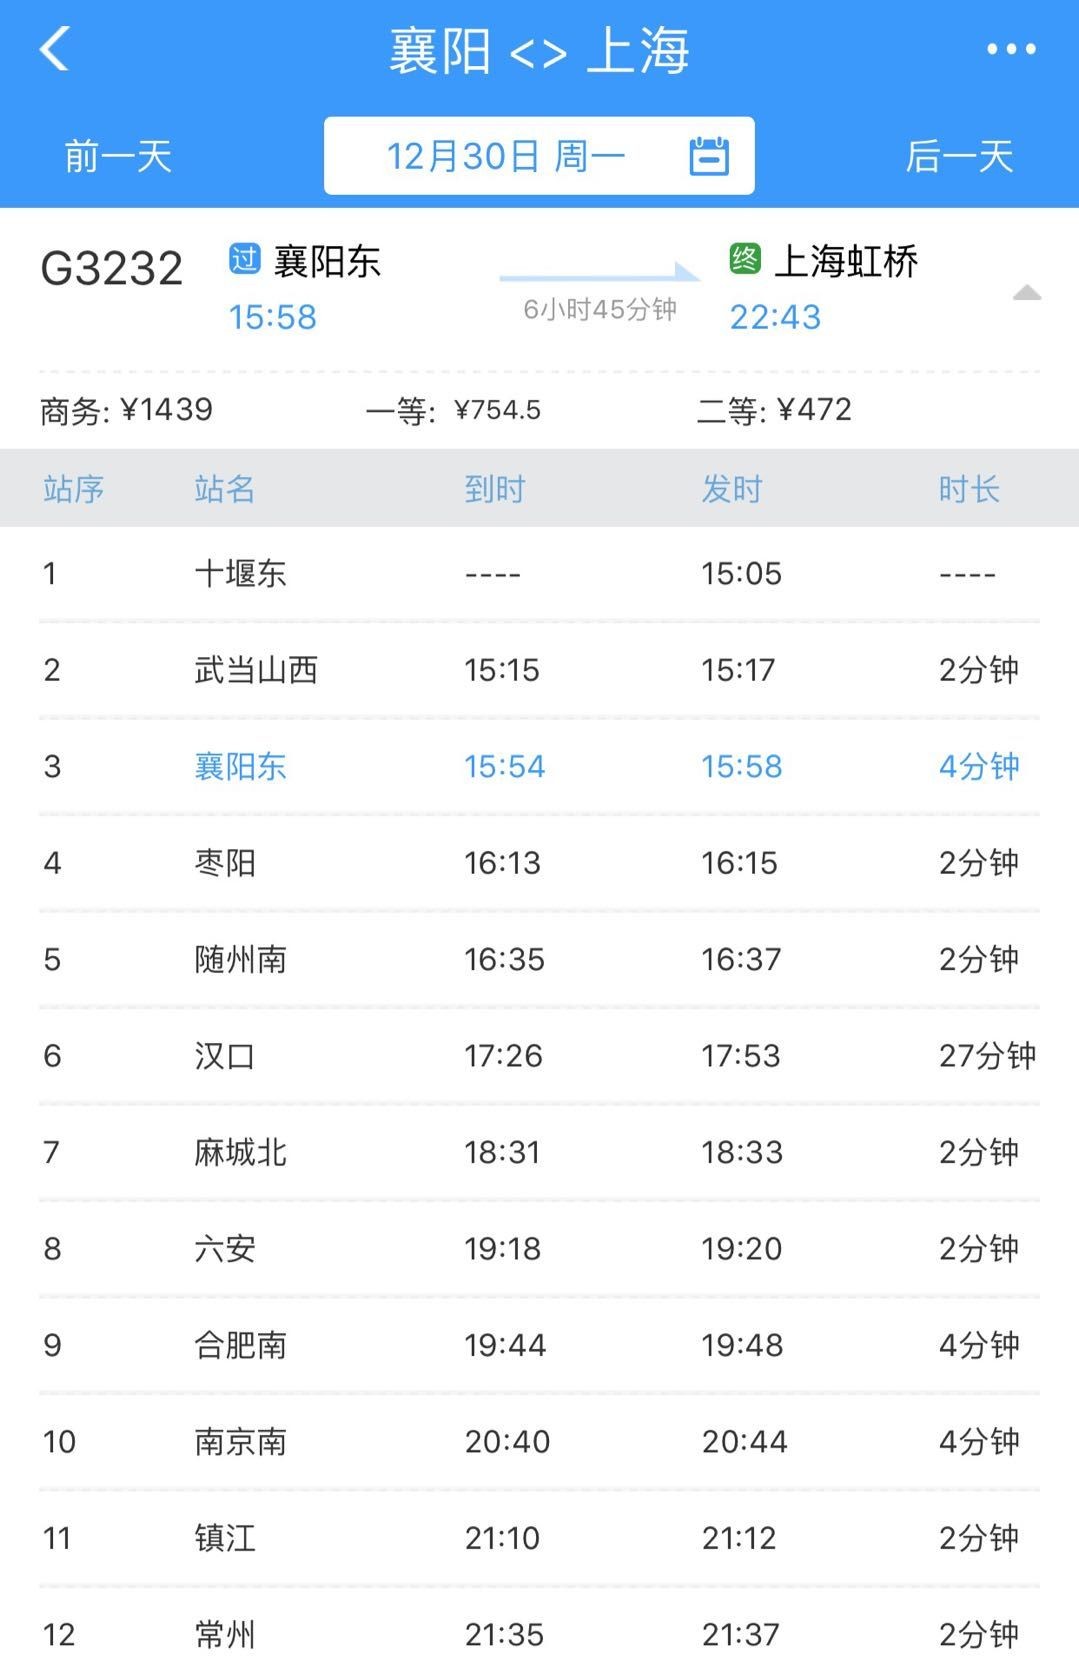
Task: Select second class price ¥472
Action: click(x=774, y=410)
